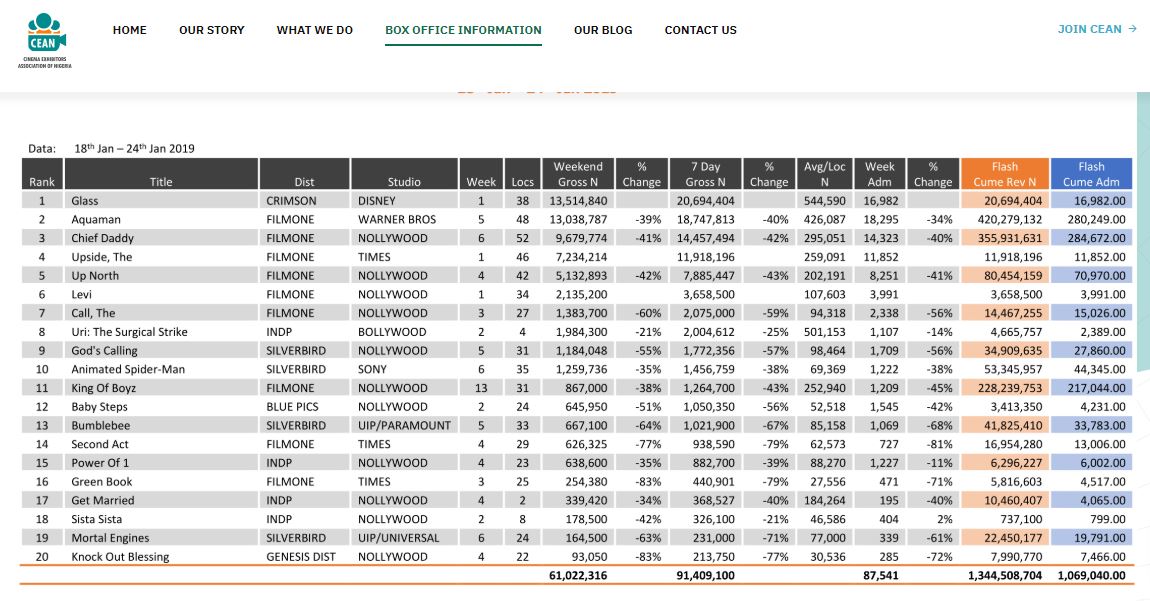Click UIP/PARAMOUNT studio cell
Screen dimensions: 1150x602
tap(404, 425)
